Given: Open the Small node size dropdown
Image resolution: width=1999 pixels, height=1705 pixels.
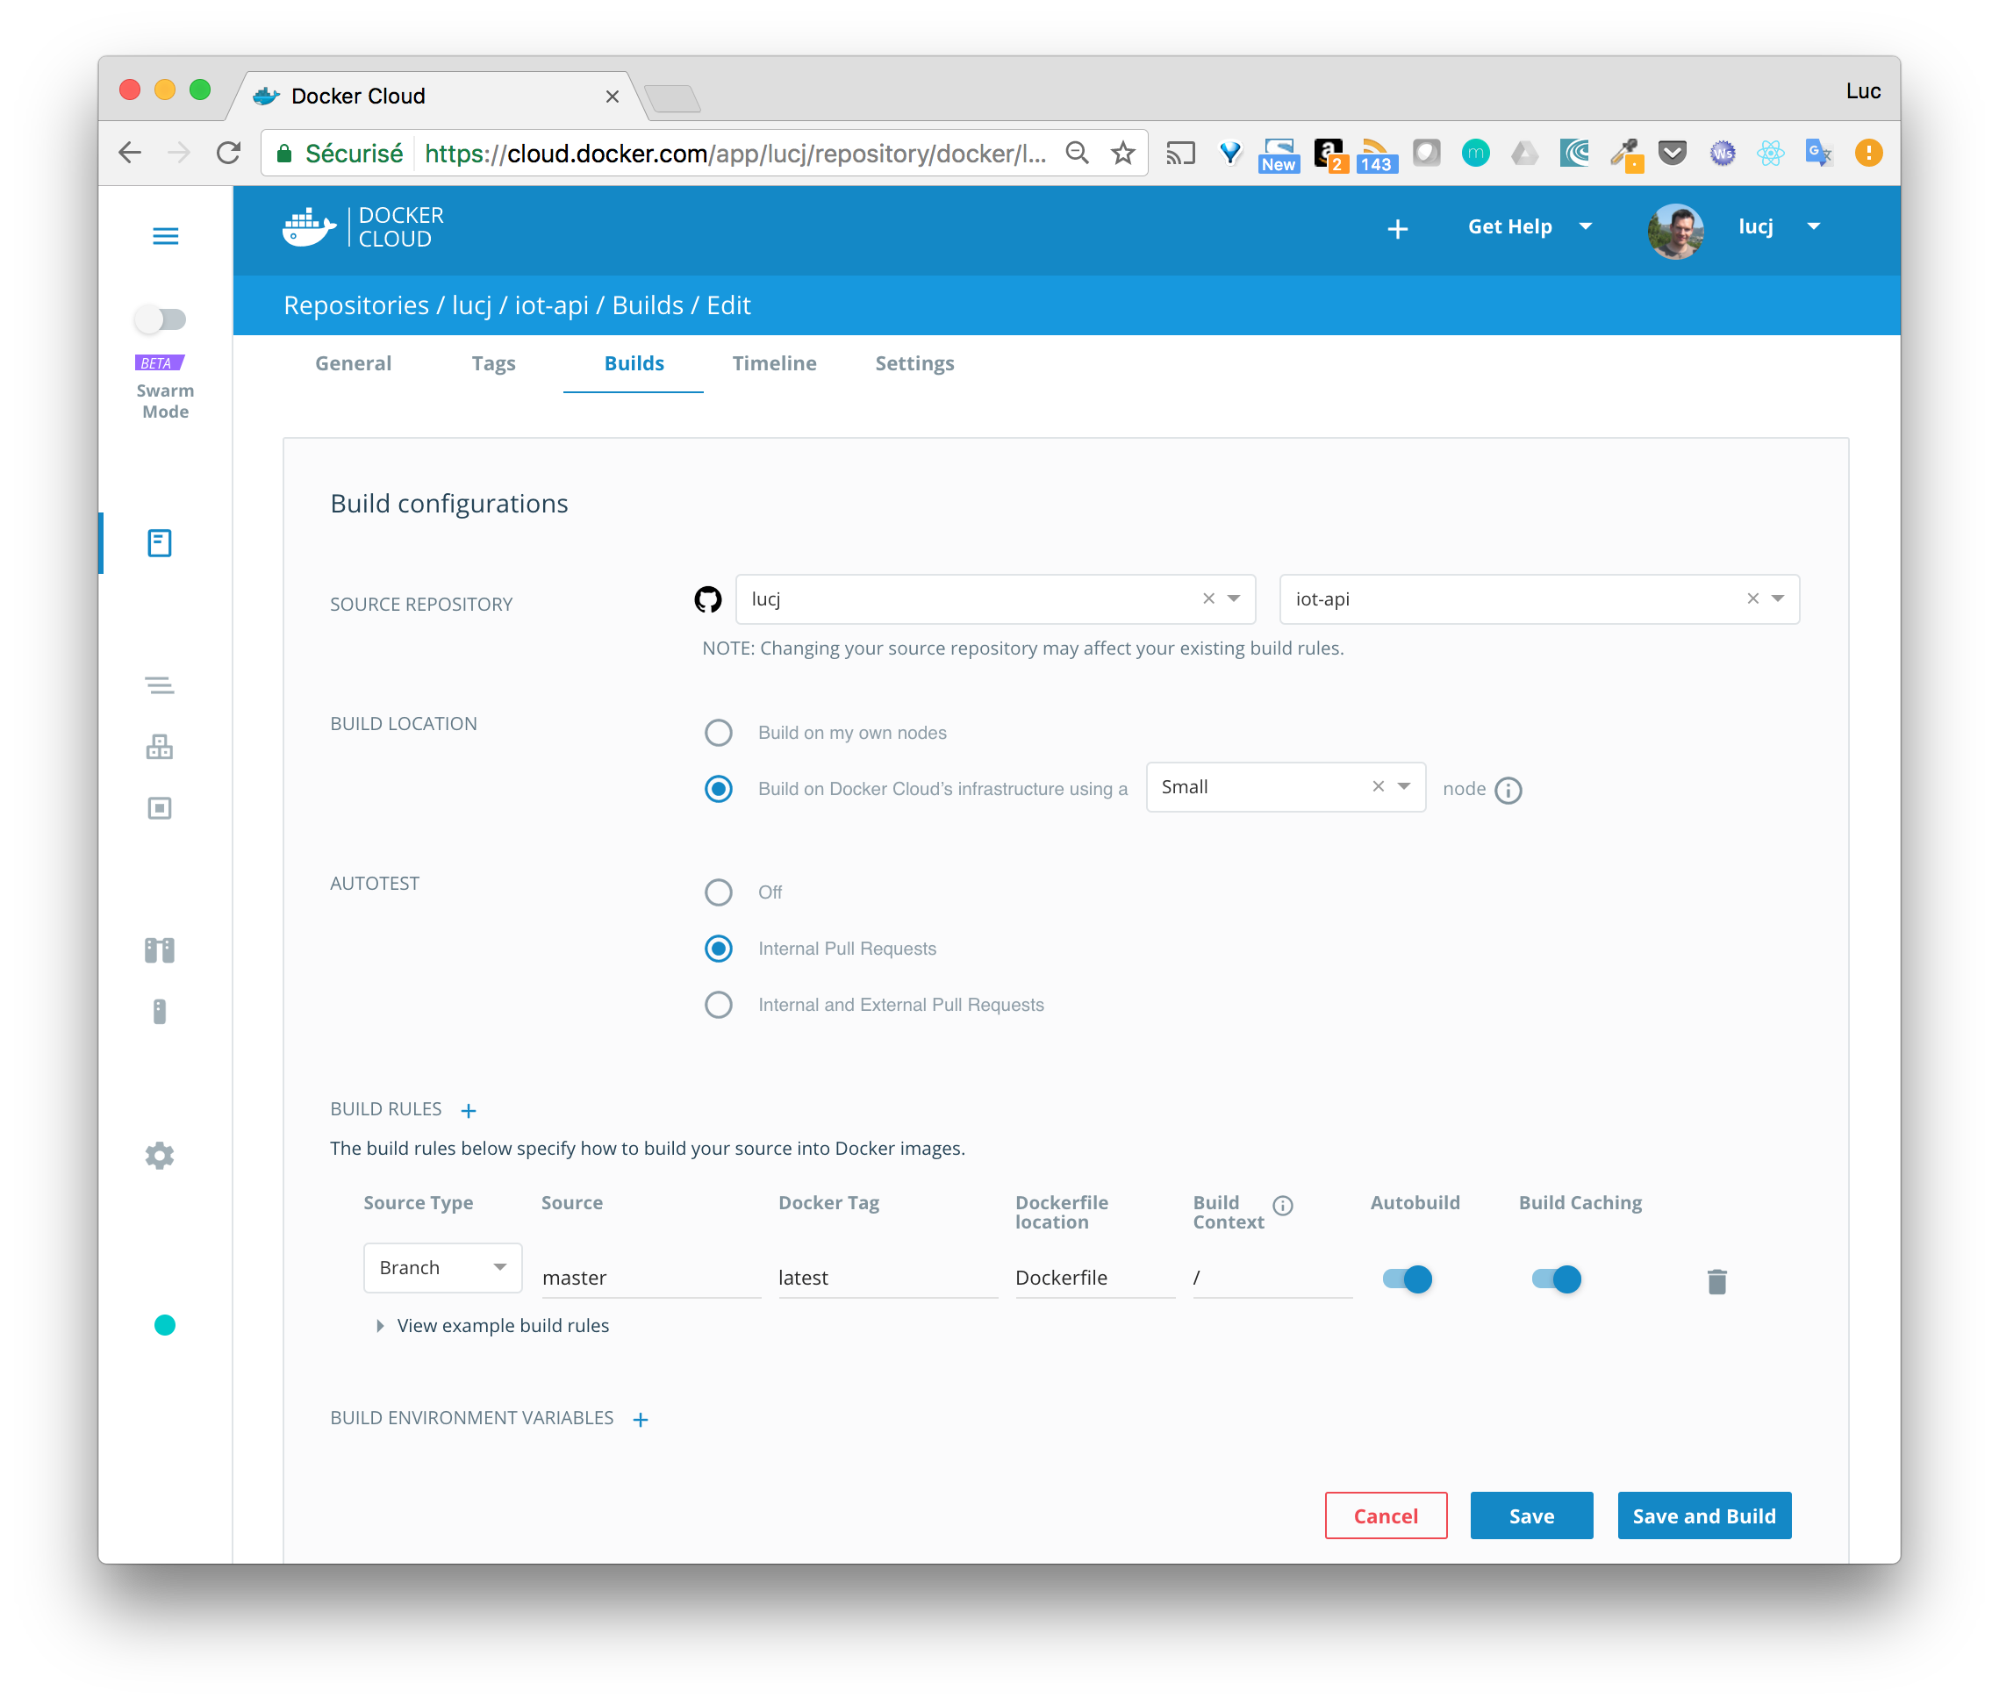Looking at the screenshot, I should point(1403,787).
